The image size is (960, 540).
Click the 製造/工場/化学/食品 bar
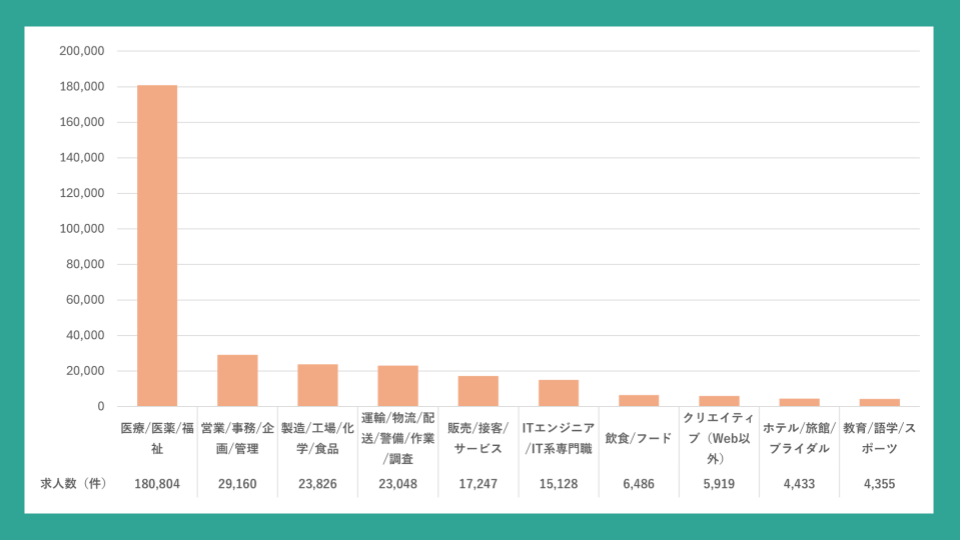point(317,385)
